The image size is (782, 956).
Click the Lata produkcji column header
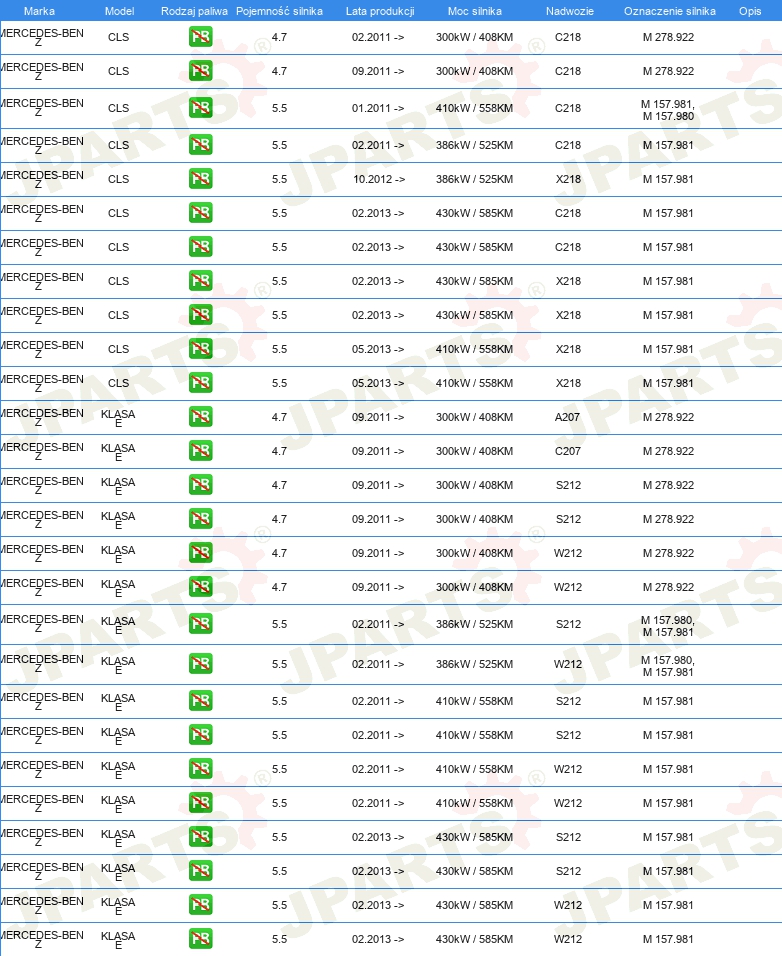pyautogui.click(x=380, y=11)
